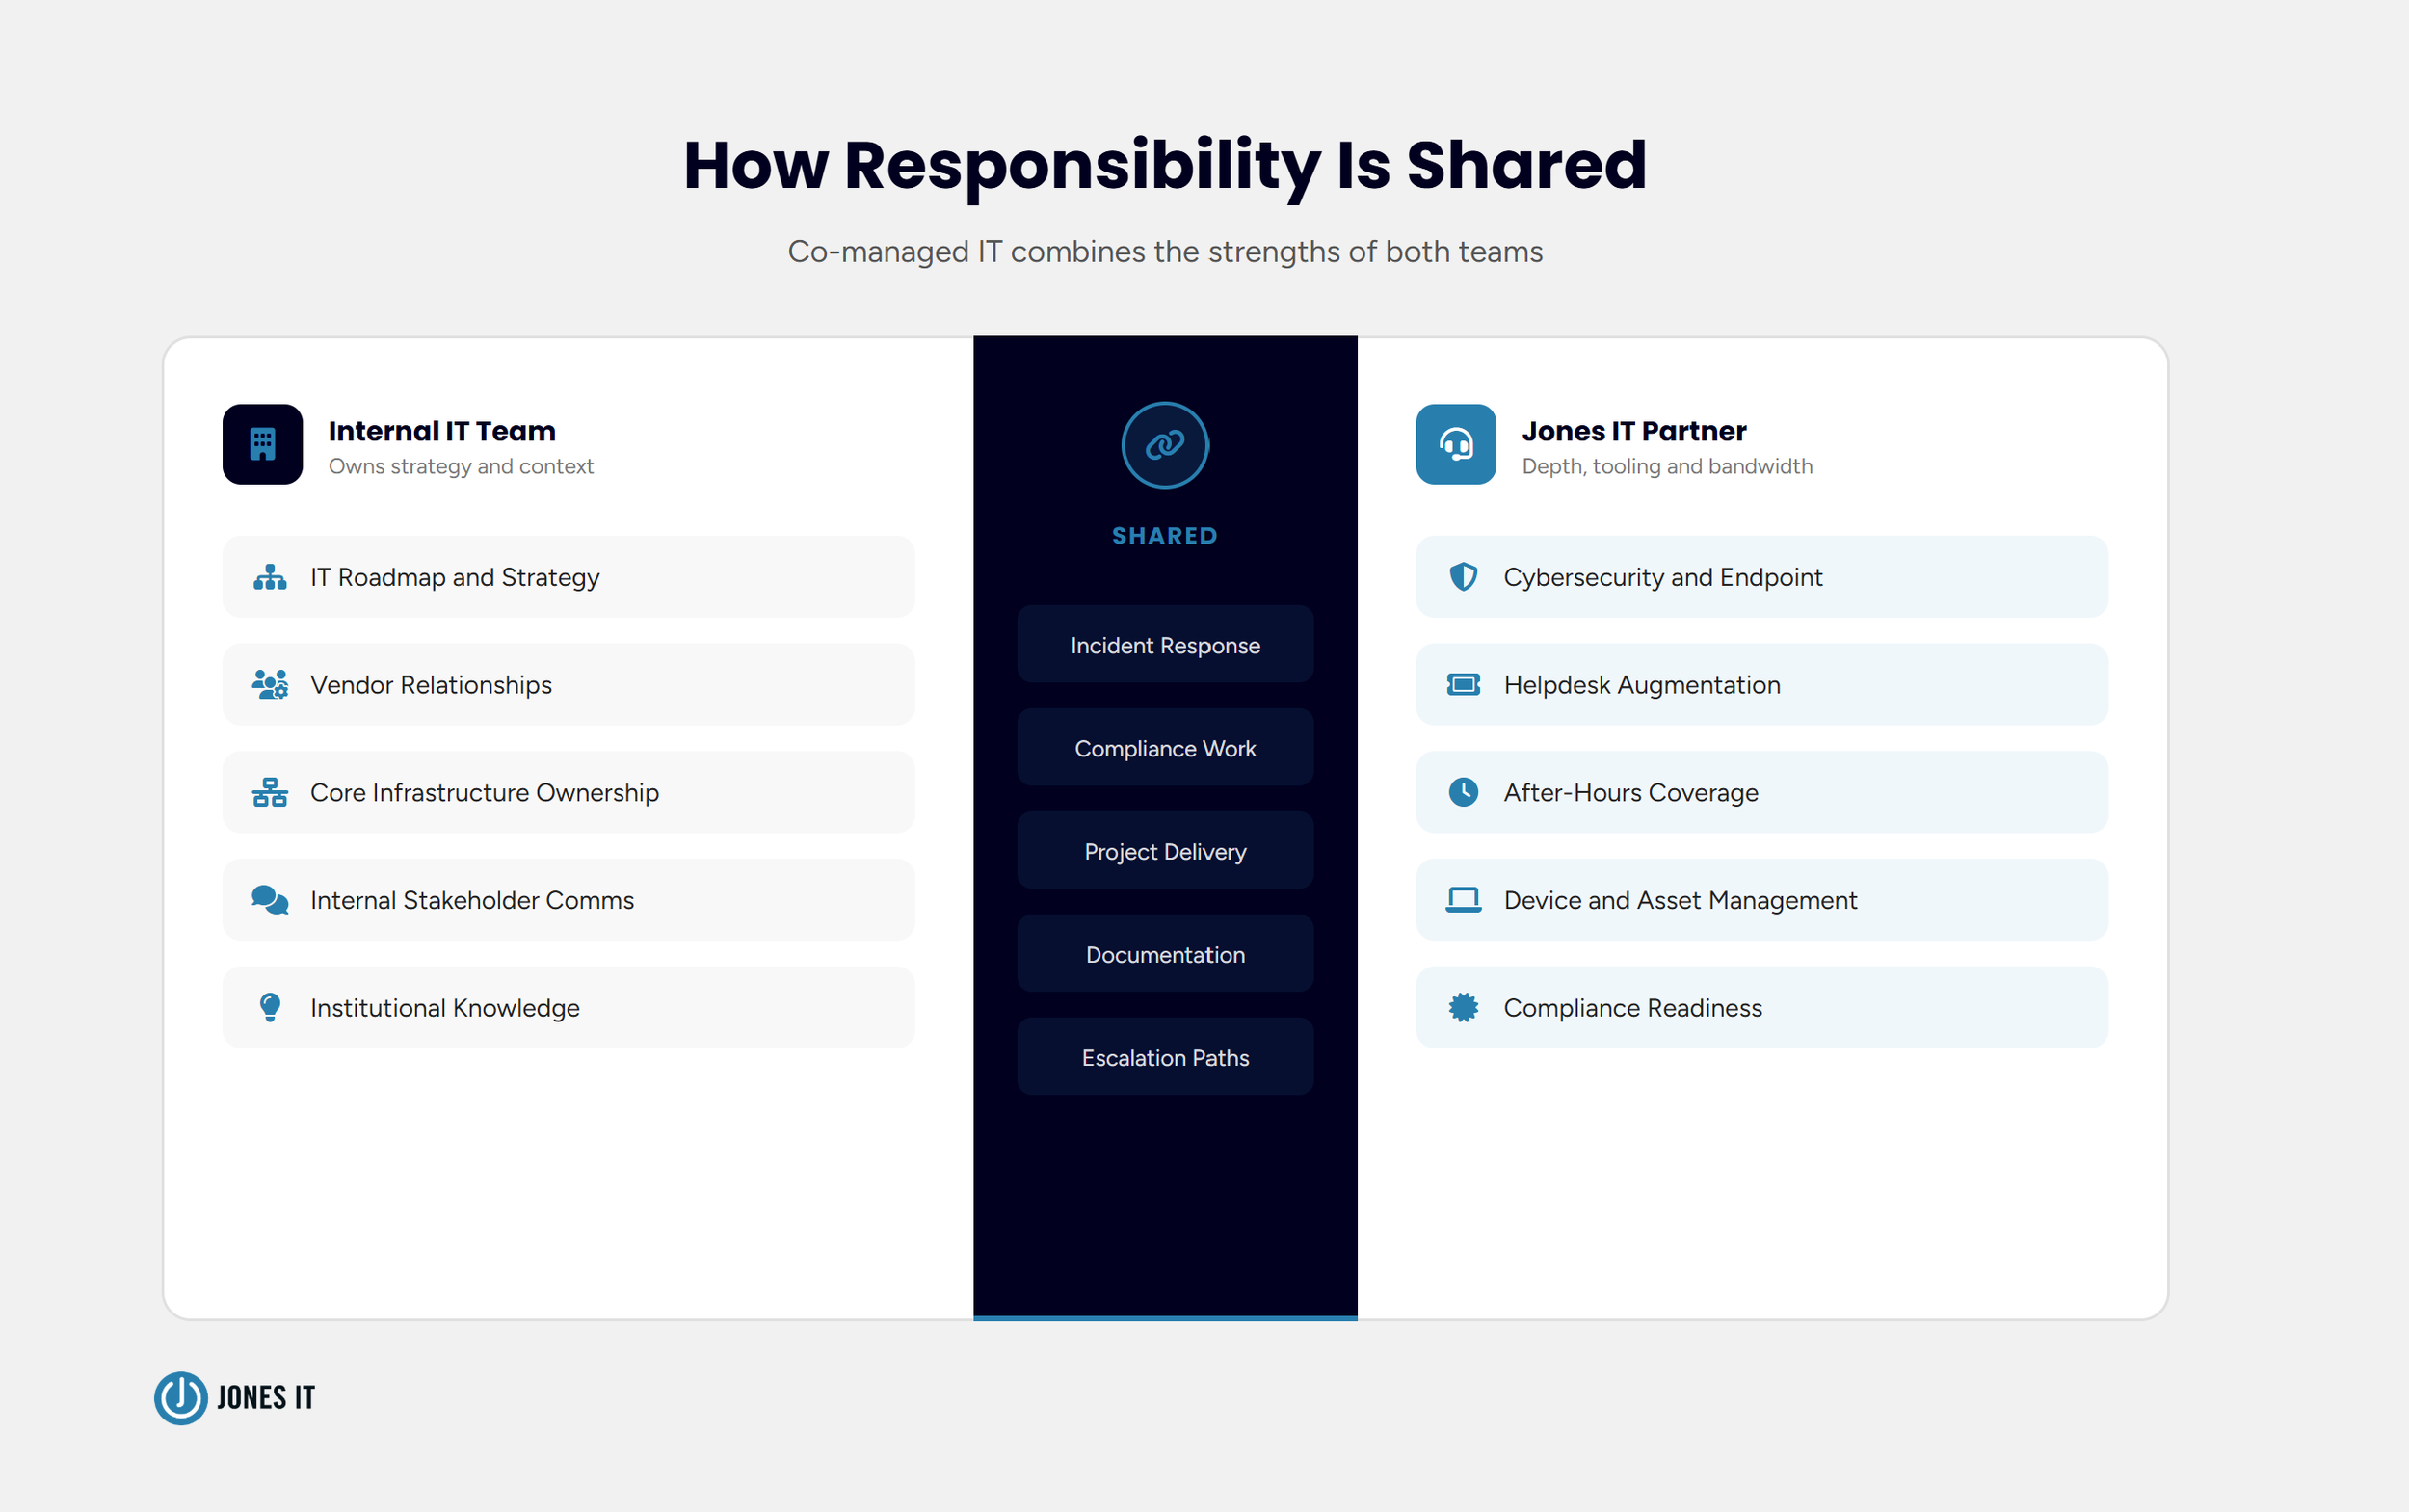The width and height of the screenshot is (2409, 1512).
Task: Click the co-managed IT subtitle line
Action: coord(1165,252)
